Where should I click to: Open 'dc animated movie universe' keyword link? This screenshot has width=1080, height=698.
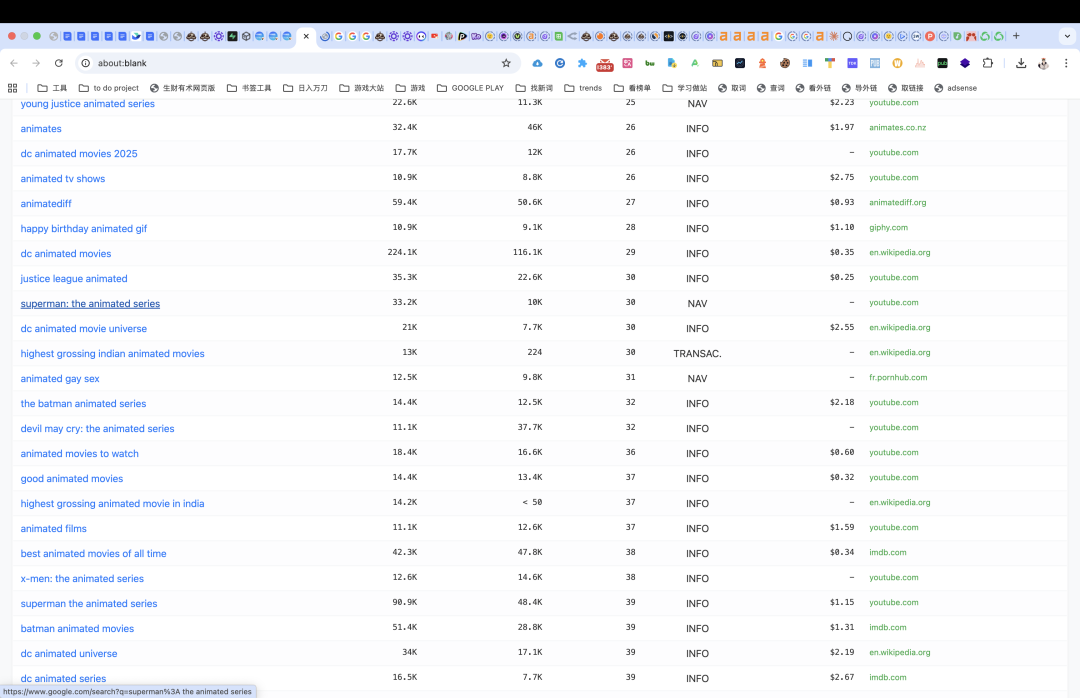point(83,329)
